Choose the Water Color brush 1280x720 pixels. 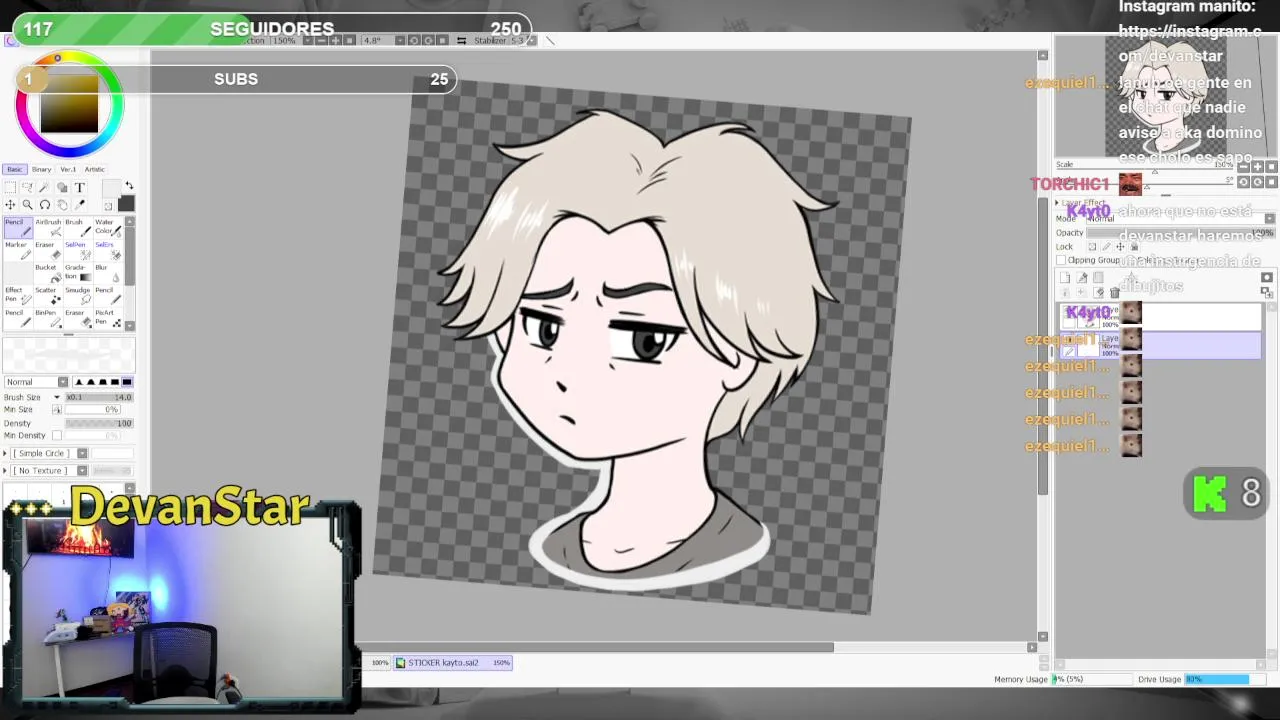pyautogui.click(x=108, y=228)
